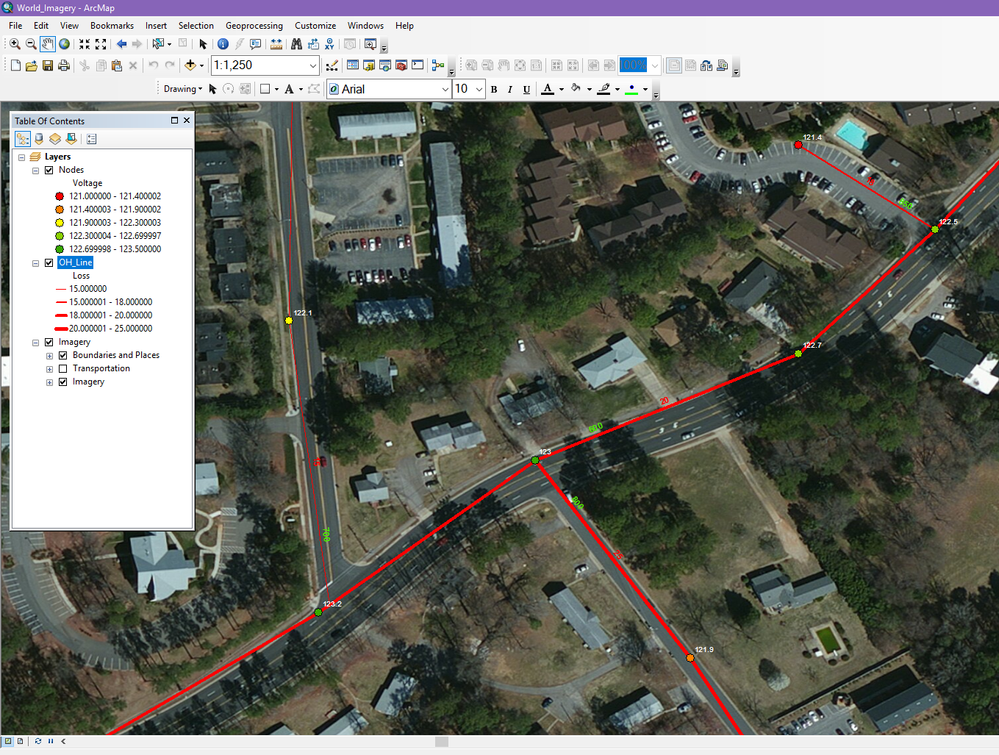999x755 pixels.
Task: Click the Full Extent globe icon
Action: point(64,44)
